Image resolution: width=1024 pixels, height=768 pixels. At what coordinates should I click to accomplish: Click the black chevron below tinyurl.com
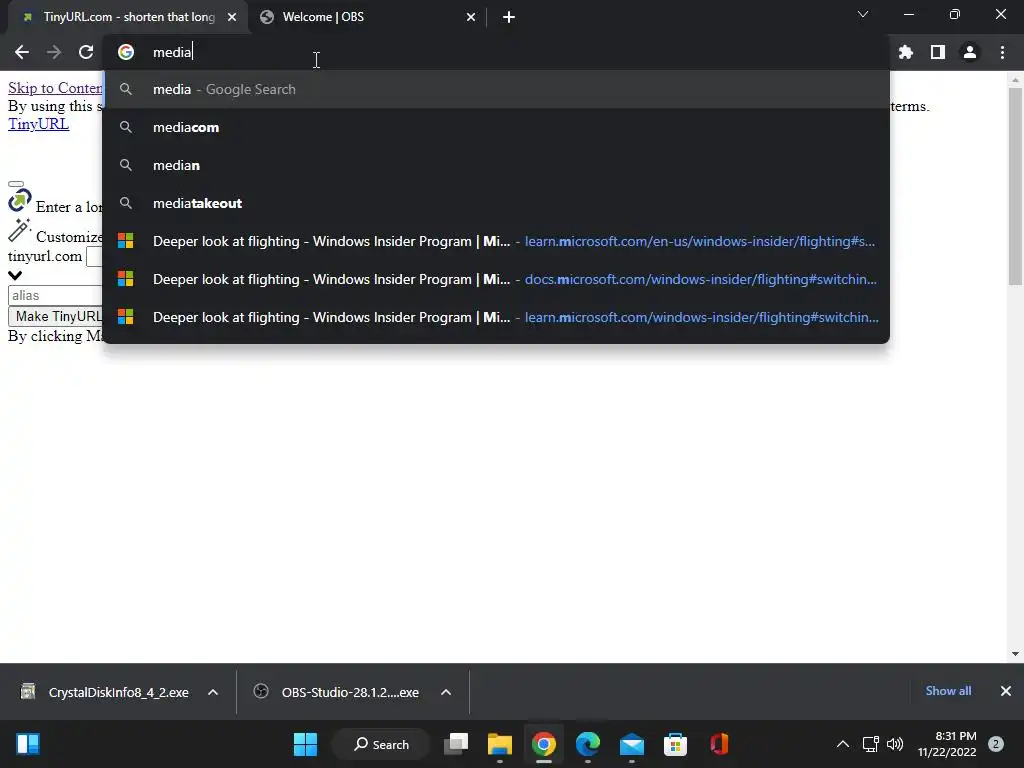(15, 276)
